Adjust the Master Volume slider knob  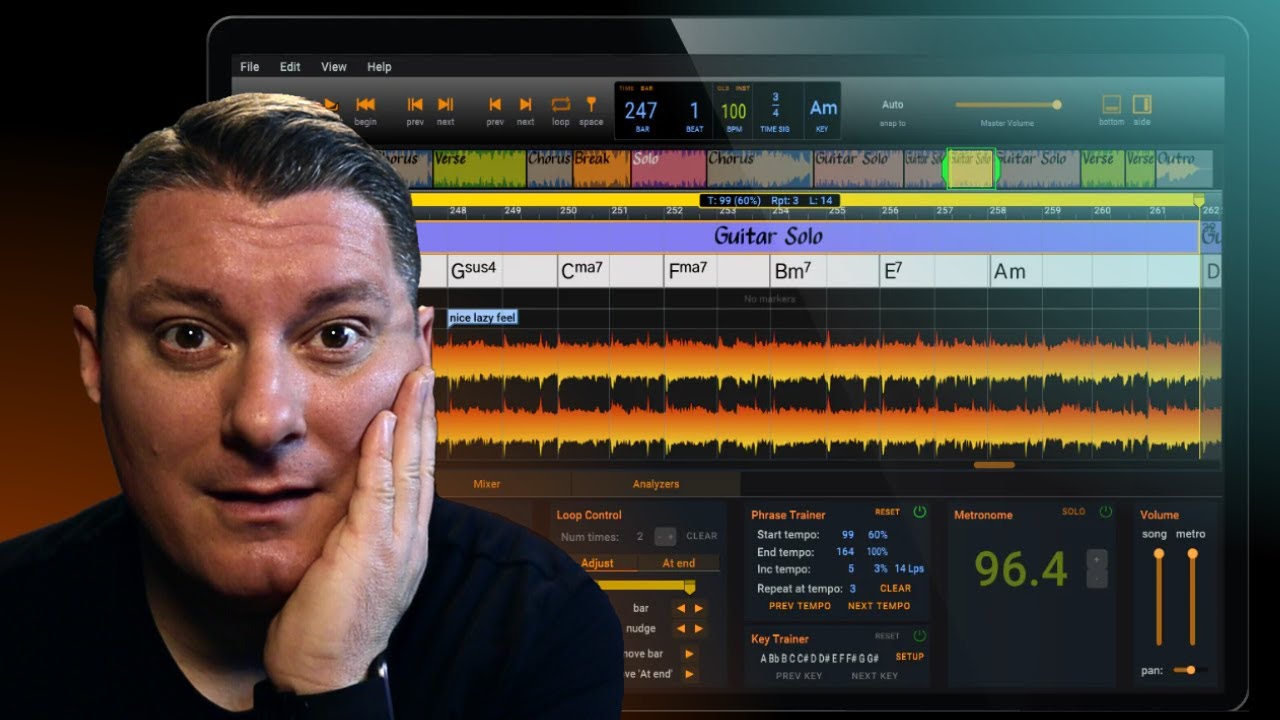(x=1057, y=104)
